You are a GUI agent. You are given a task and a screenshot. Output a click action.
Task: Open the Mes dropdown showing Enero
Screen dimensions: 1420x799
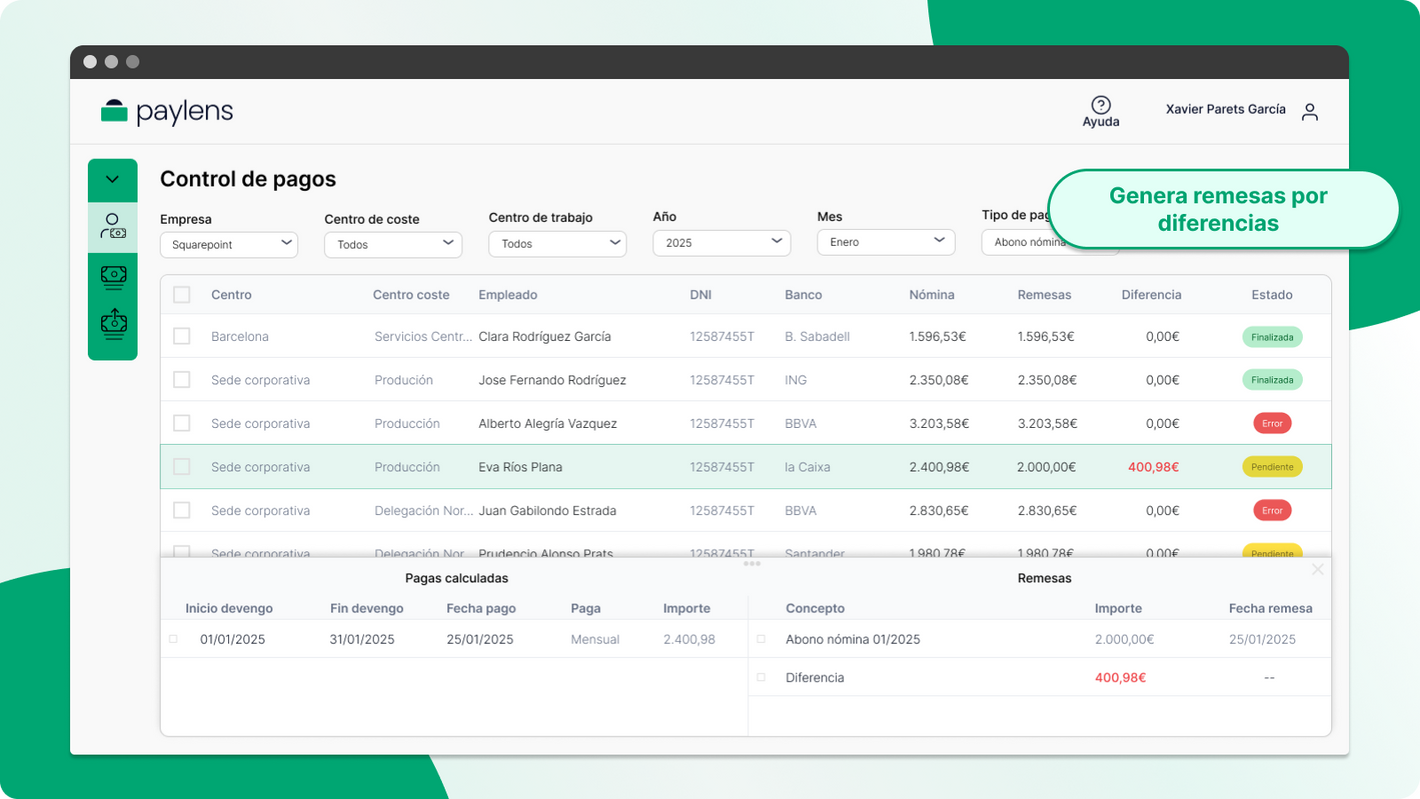[885, 242]
